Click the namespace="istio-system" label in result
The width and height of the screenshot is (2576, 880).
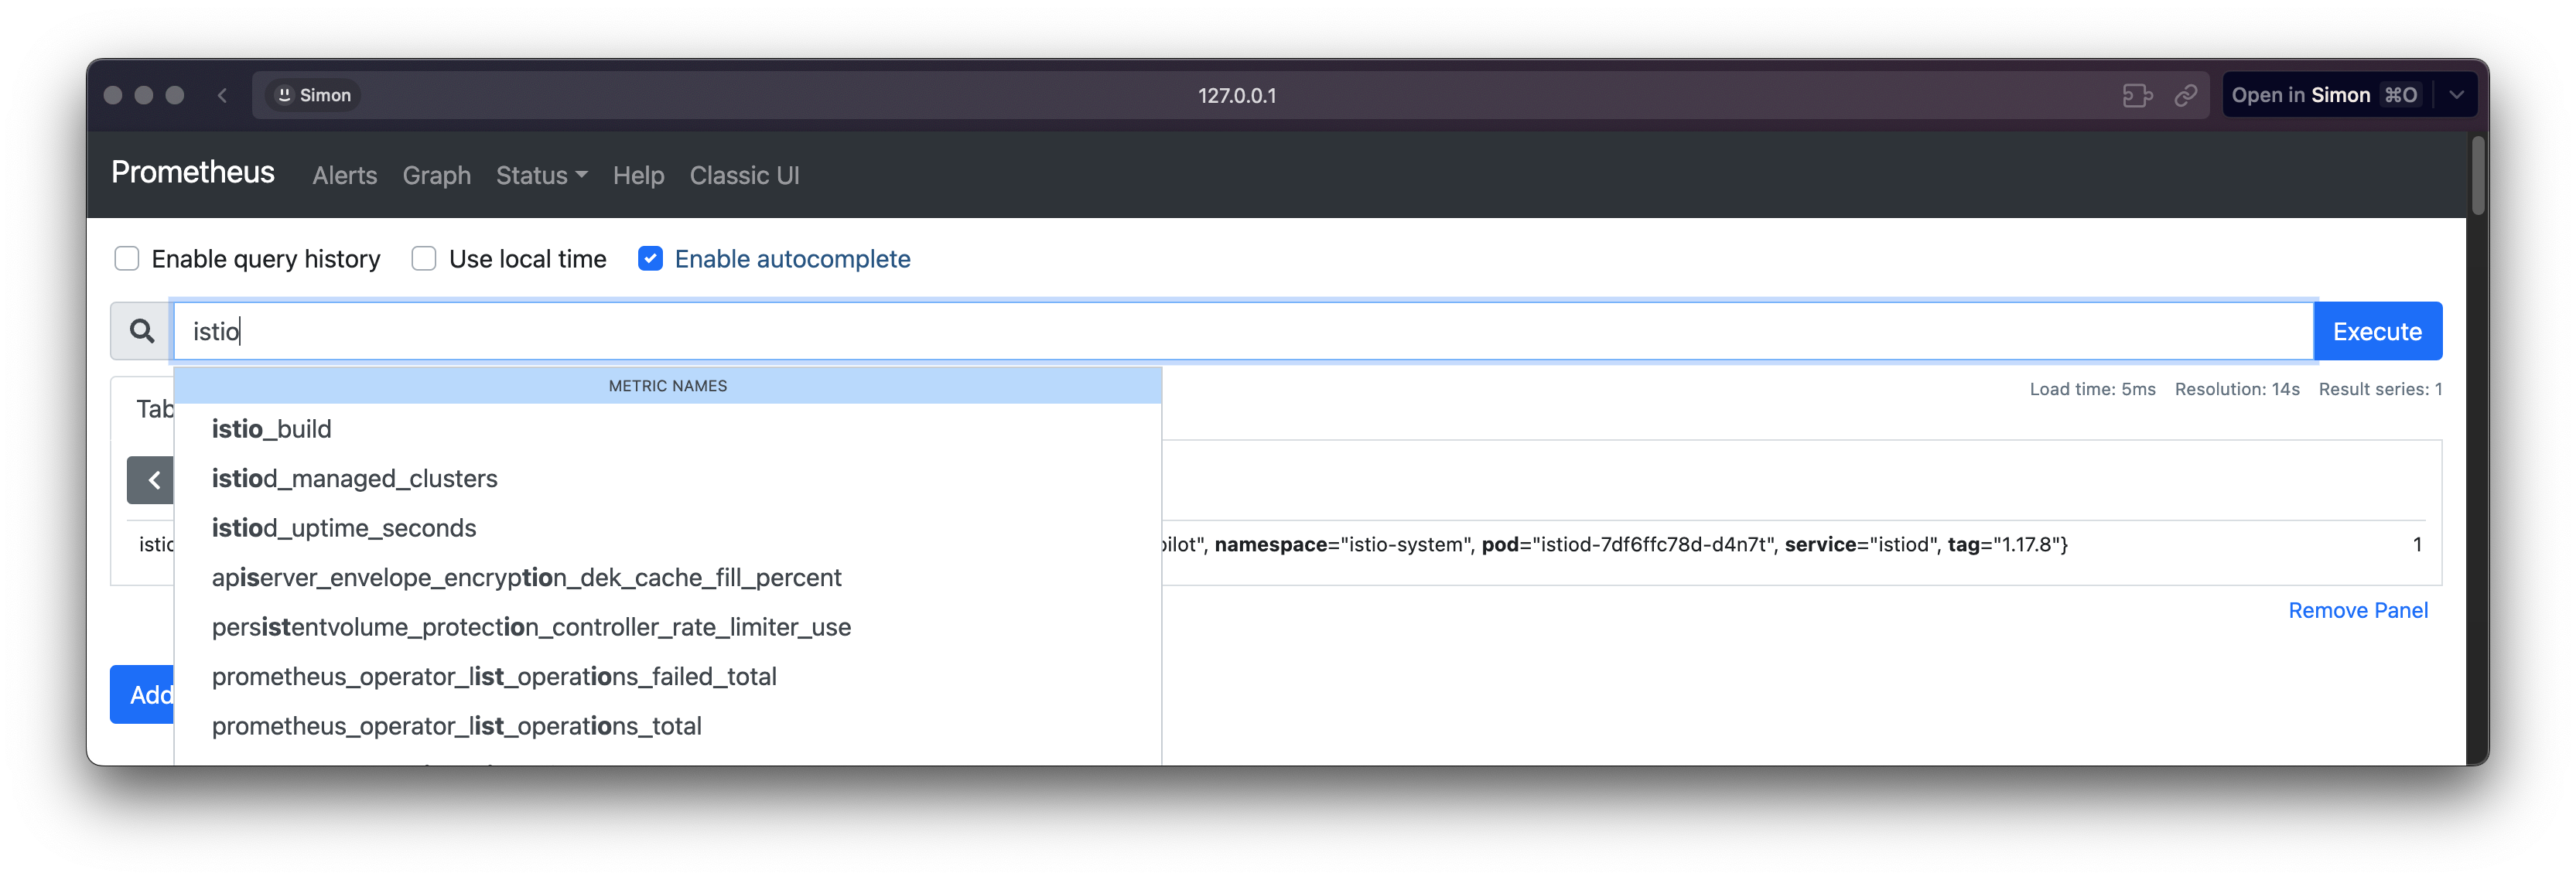click(x=1341, y=544)
